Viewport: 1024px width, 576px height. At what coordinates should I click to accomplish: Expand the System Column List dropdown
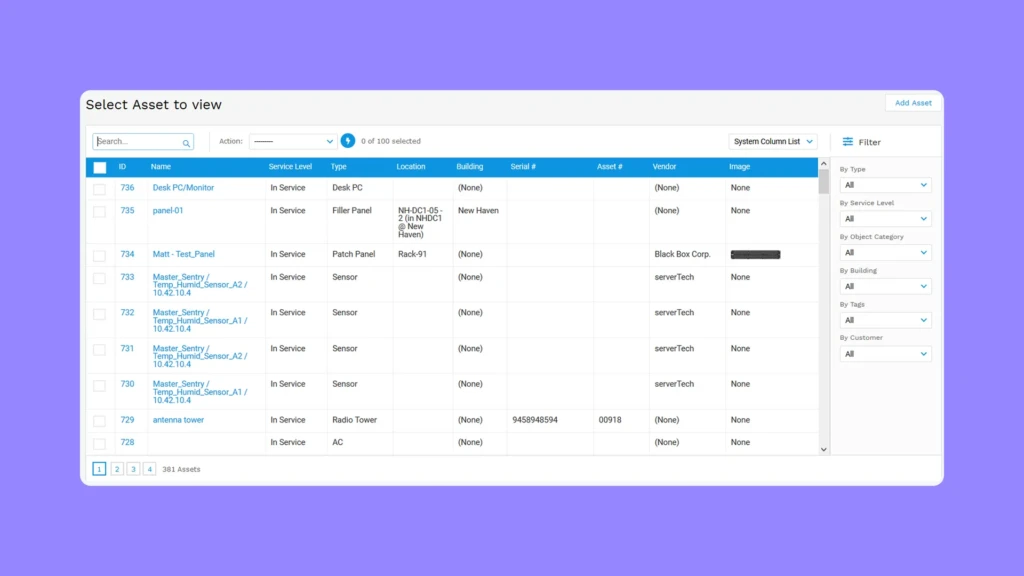coord(773,142)
